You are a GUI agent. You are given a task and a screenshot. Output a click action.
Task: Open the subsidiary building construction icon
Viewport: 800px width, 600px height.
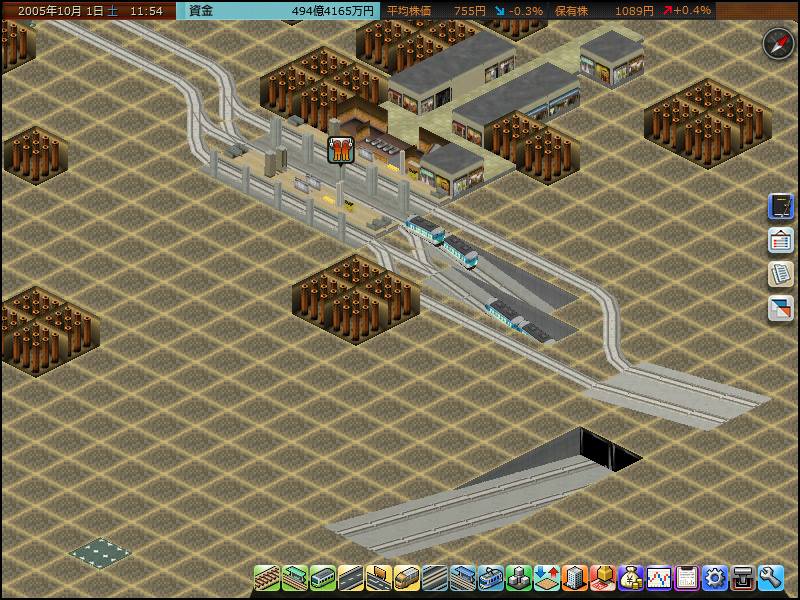574,578
